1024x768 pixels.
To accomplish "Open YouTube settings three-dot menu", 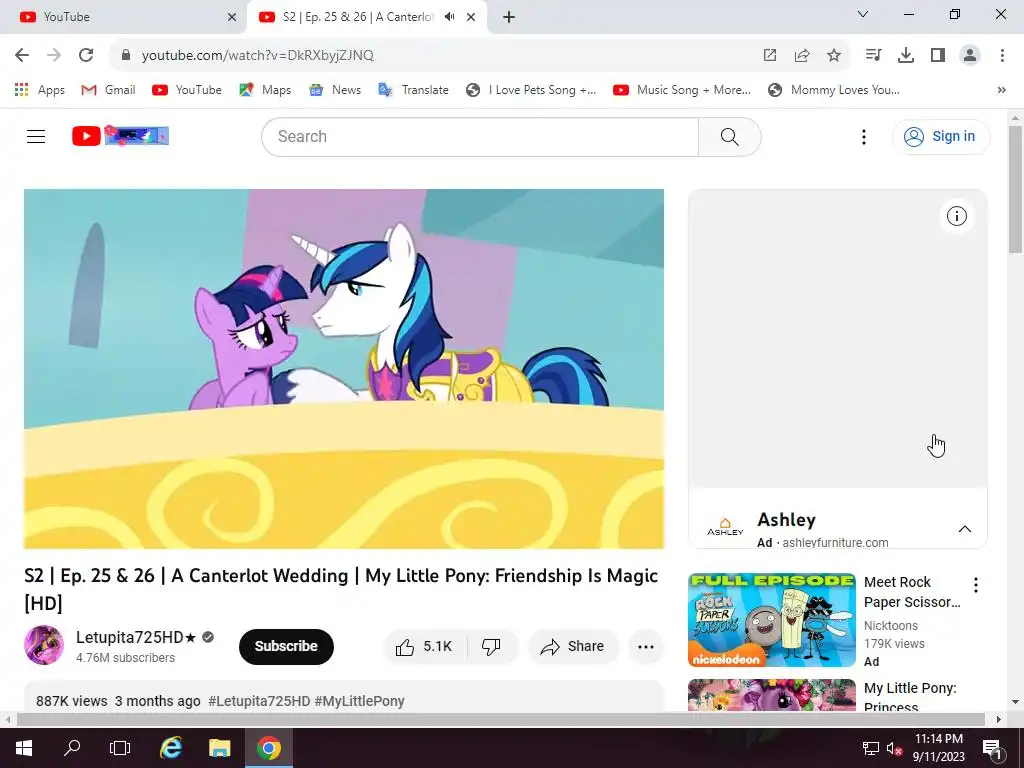I will tap(863, 136).
